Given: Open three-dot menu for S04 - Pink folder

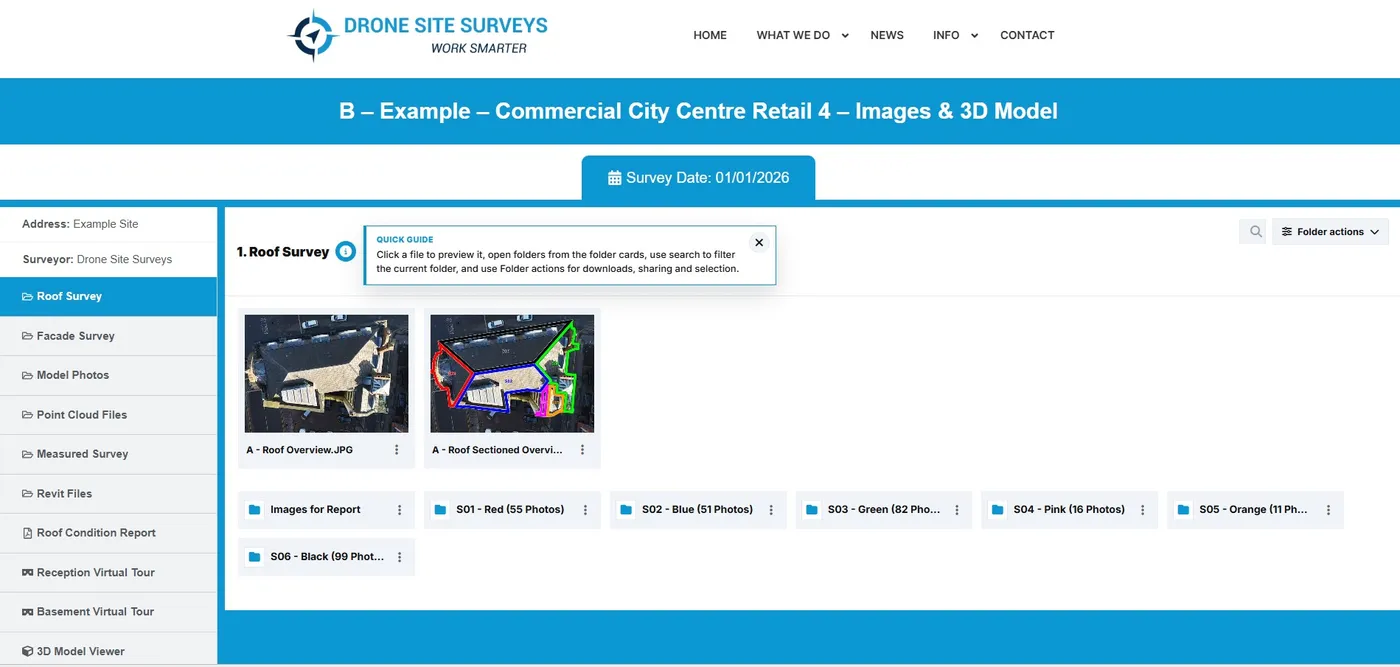Looking at the screenshot, I should pyautogui.click(x=1143, y=510).
